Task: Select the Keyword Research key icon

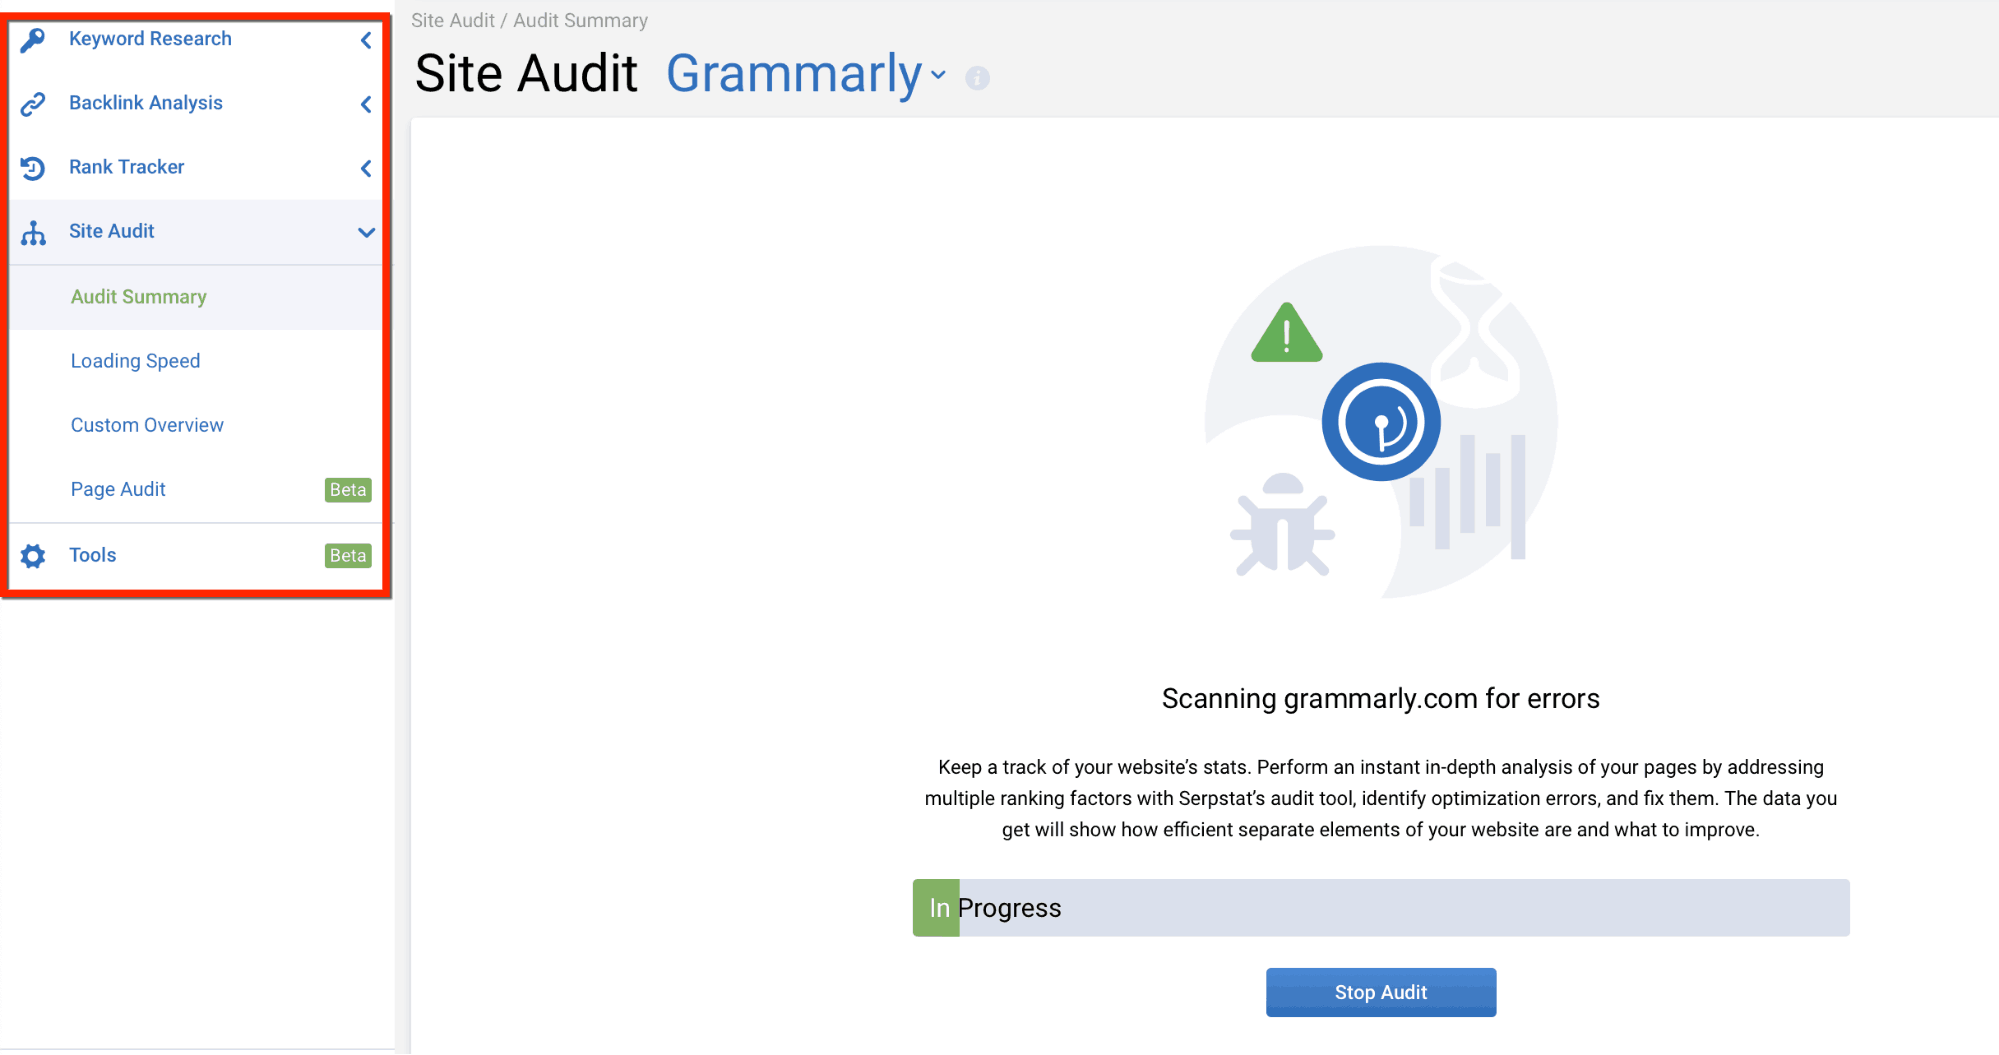Action: click(33, 39)
